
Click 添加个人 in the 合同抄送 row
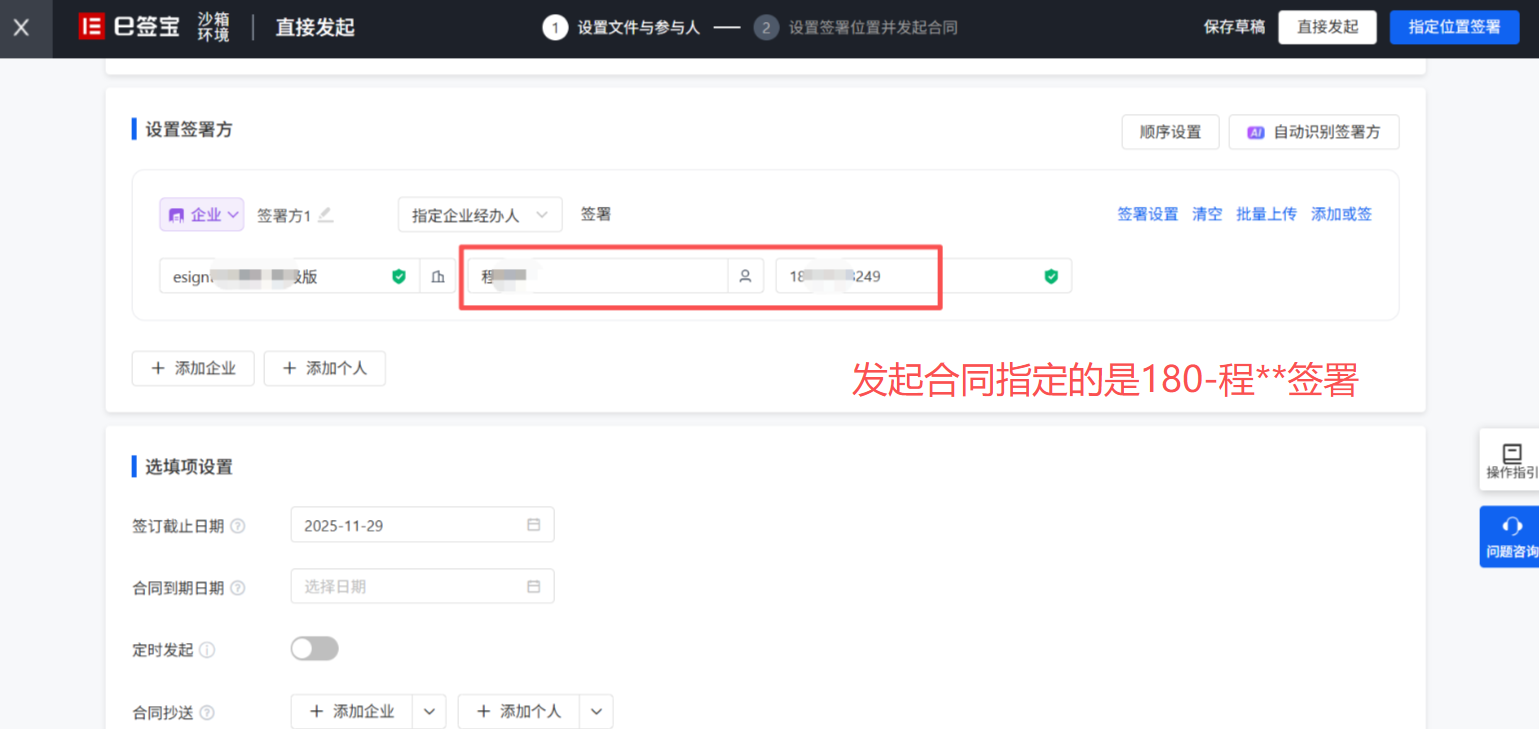pyautogui.click(x=519, y=711)
